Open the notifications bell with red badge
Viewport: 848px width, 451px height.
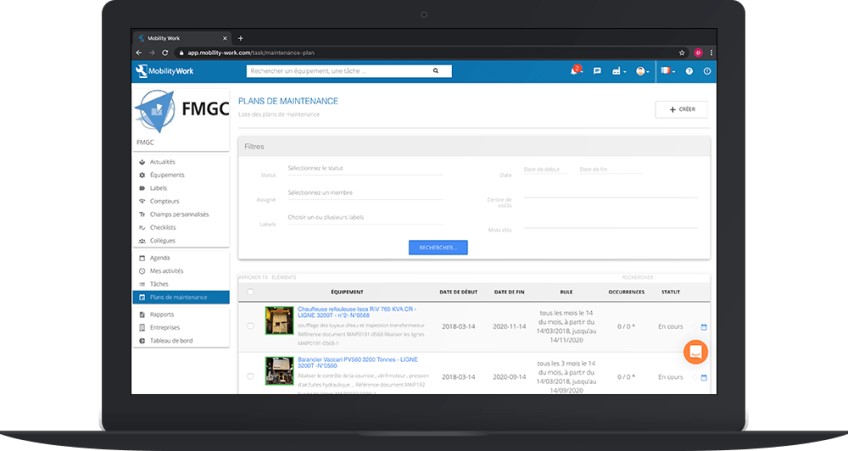576,71
